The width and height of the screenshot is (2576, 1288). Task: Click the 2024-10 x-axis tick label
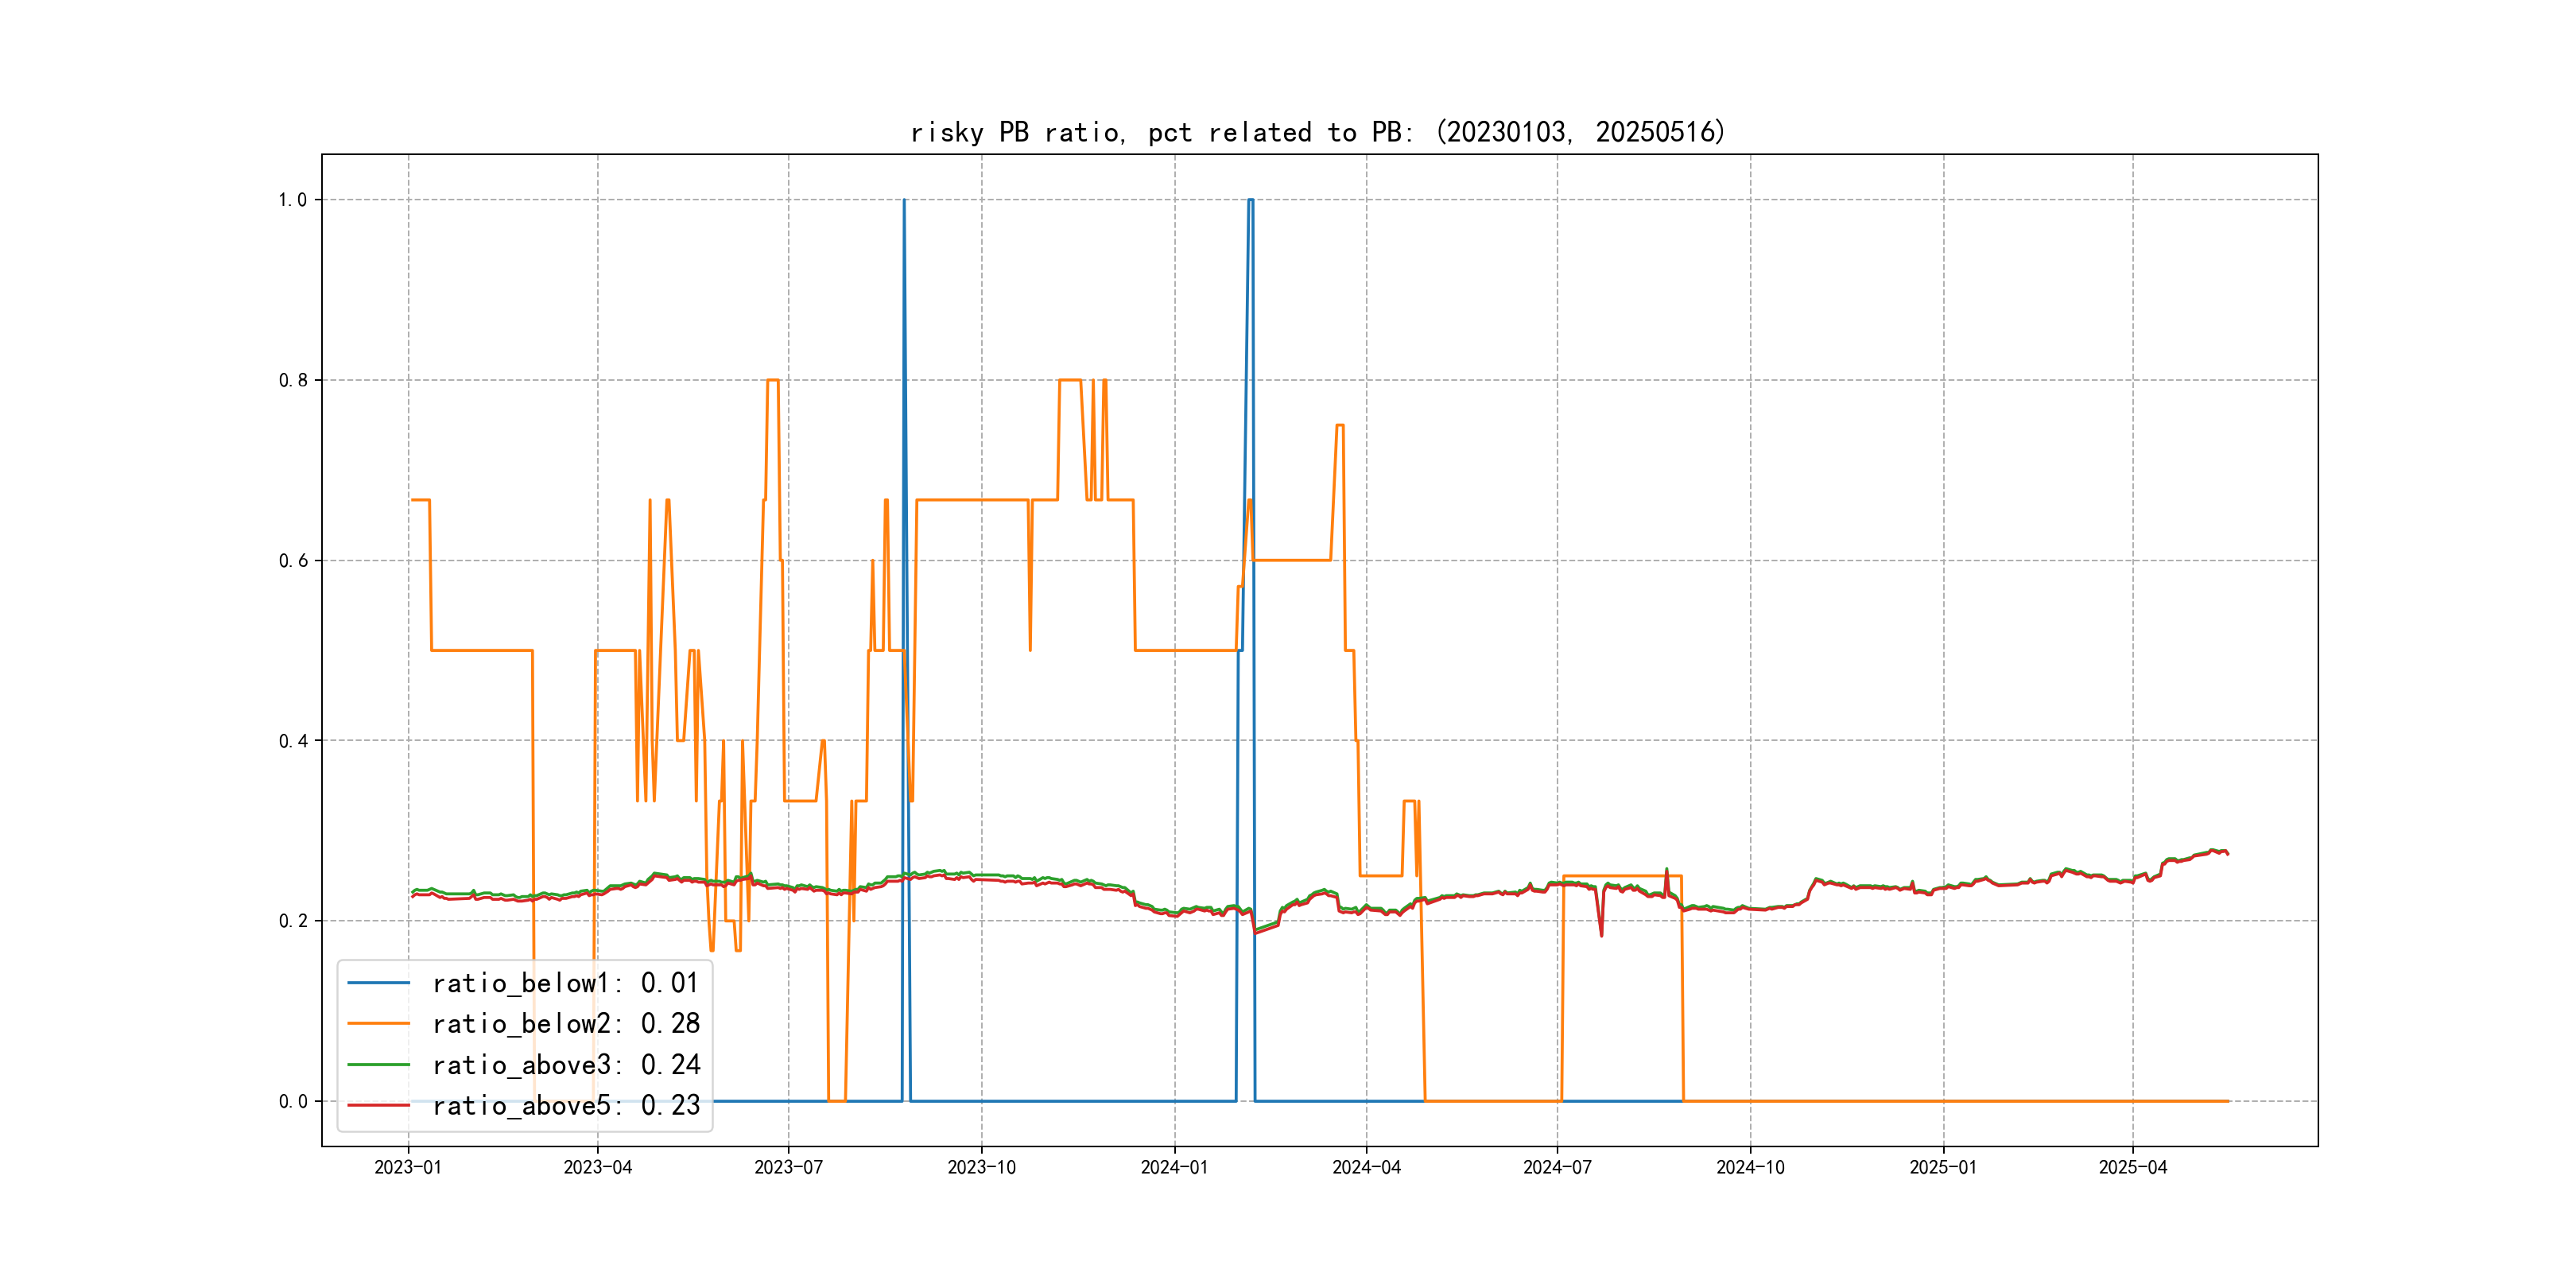[1750, 1168]
